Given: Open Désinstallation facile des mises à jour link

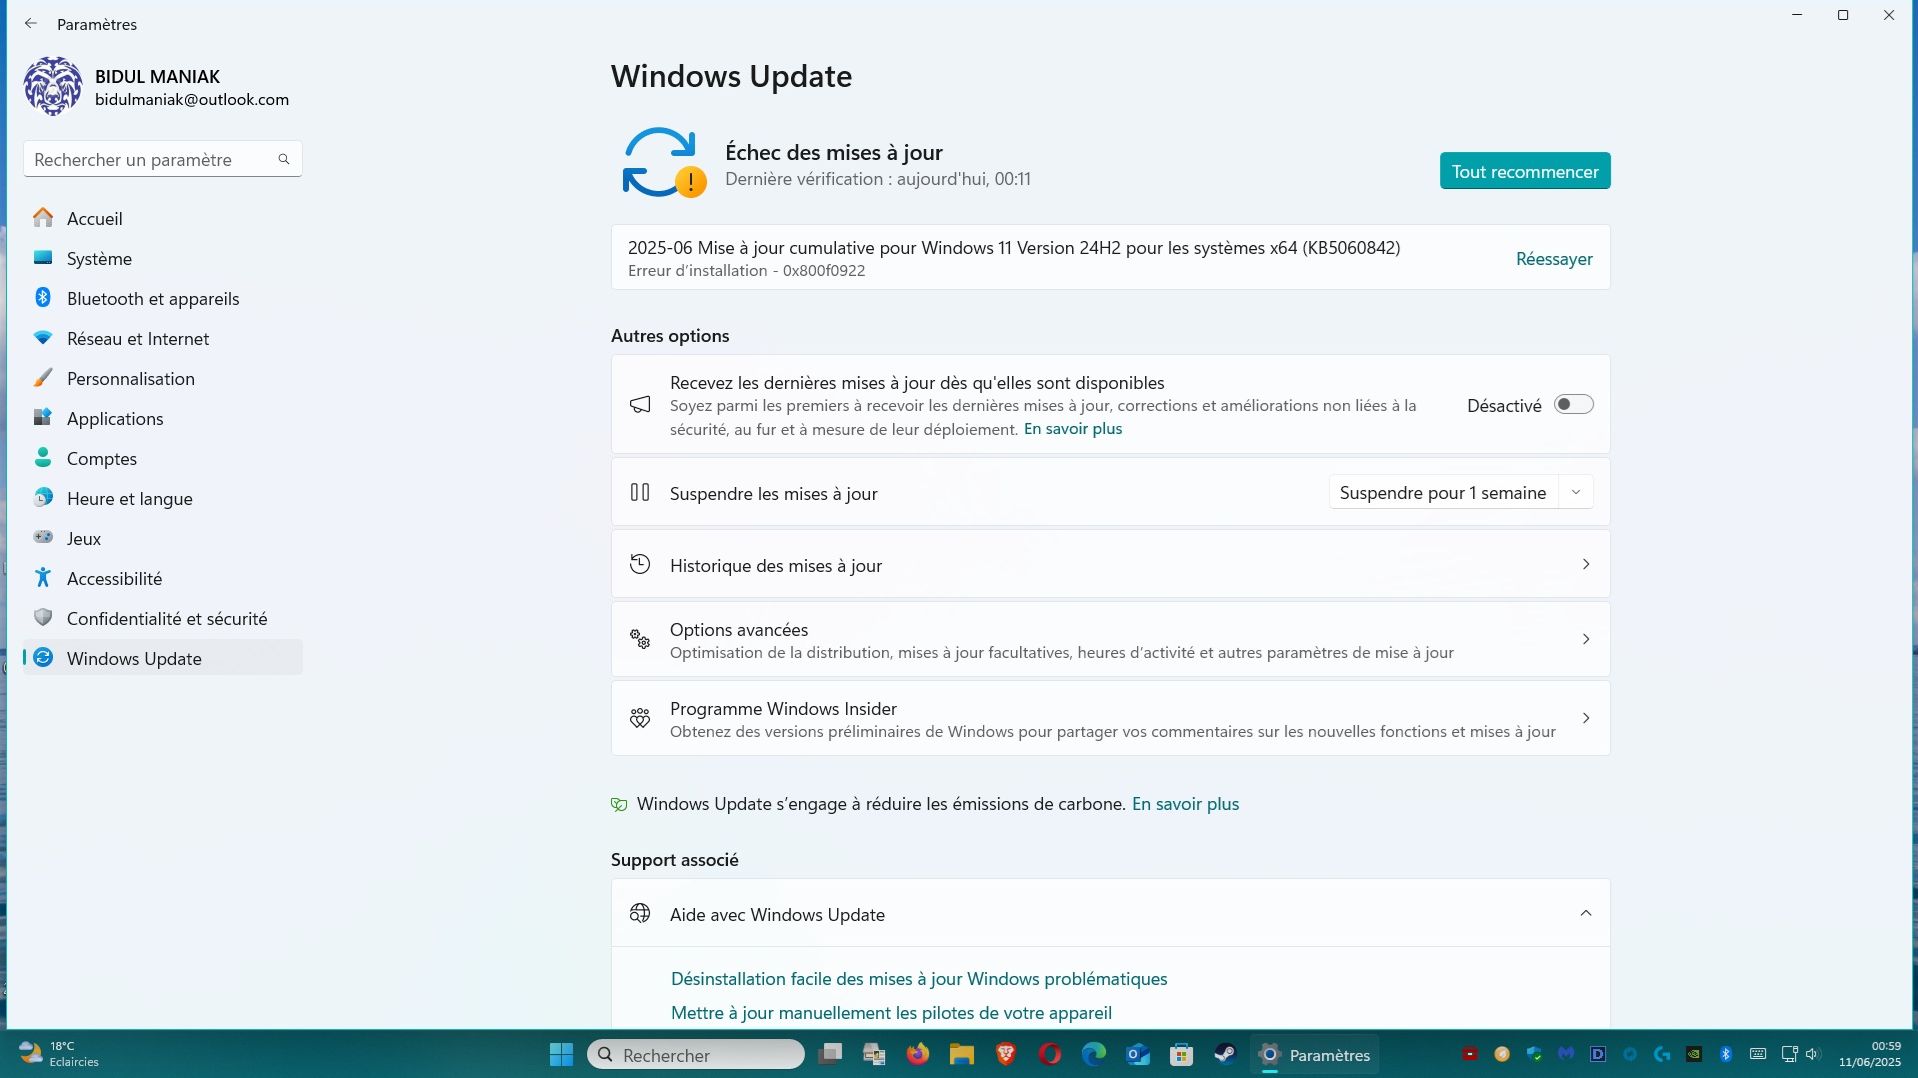Looking at the screenshot, I should (x=919, y=979).
